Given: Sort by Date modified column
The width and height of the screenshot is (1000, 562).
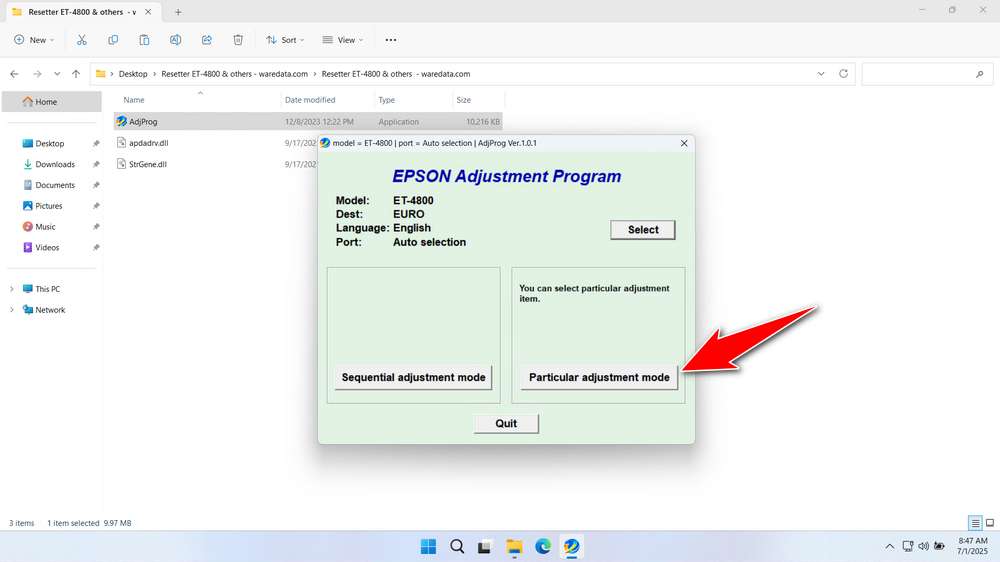Looking at the screenshot, I should tap(310, 100).
